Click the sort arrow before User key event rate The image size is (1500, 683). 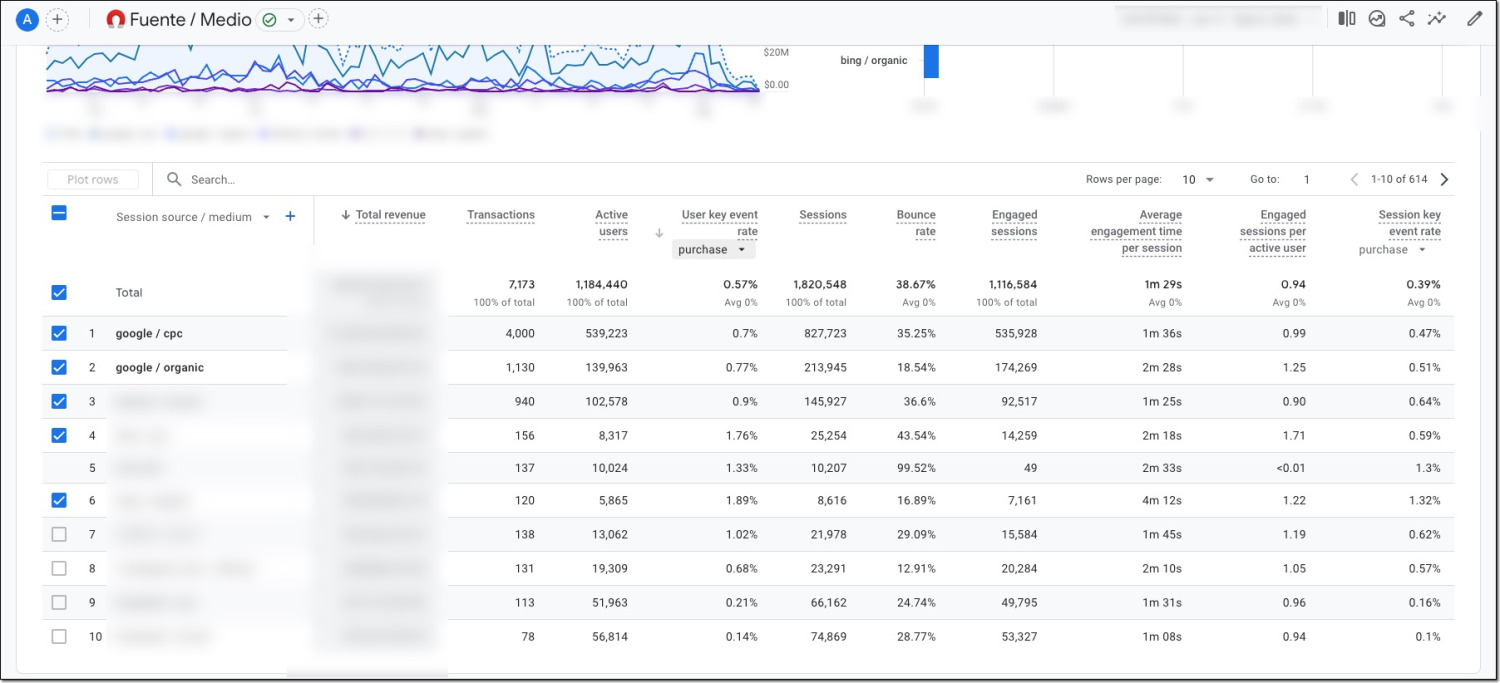coord(658,233)
